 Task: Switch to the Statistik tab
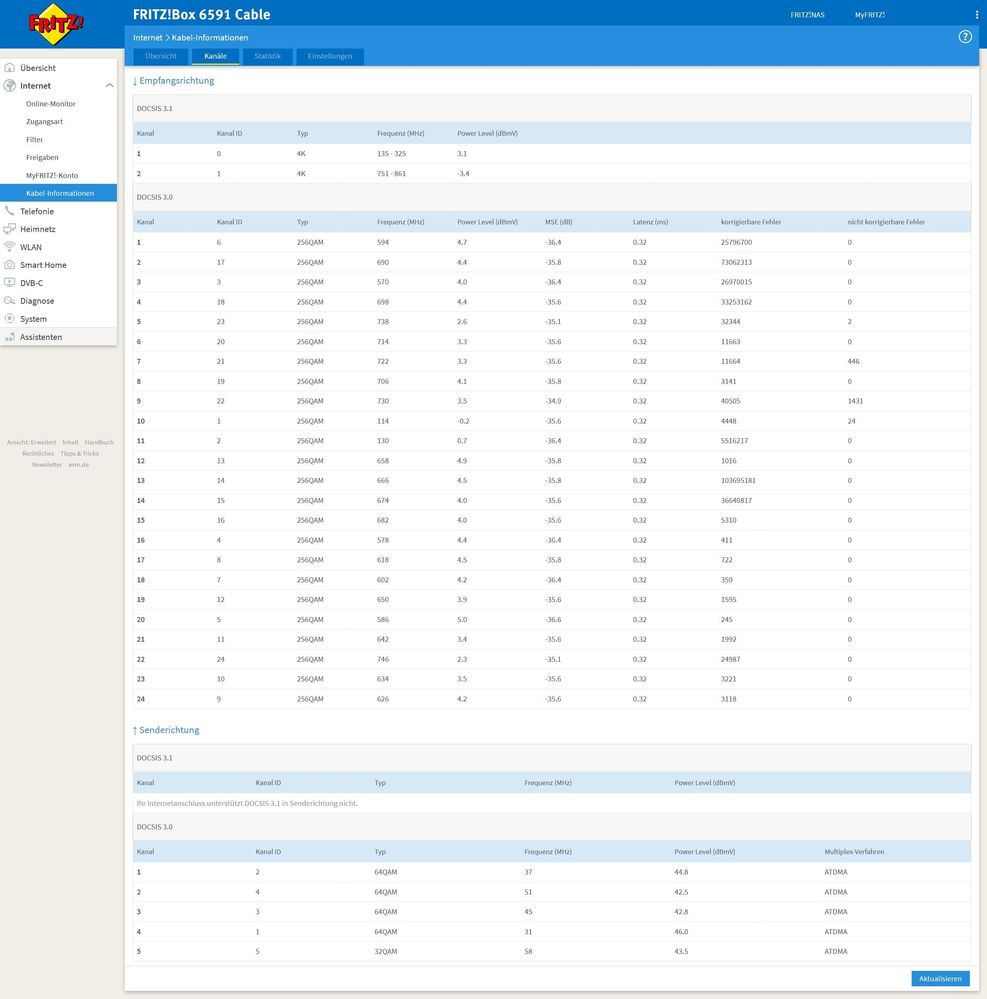pyautogui.click(x=267, y=56)
